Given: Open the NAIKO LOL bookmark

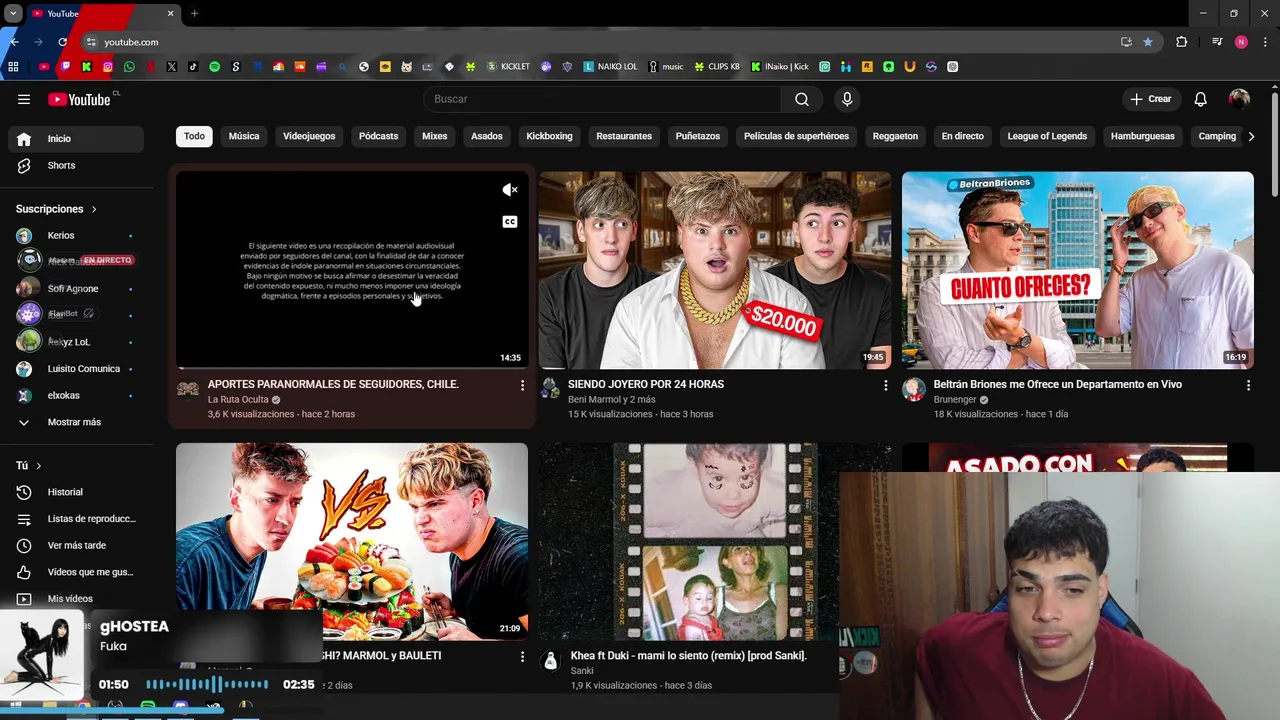Looking at the screenshot, I should (610, 67).
